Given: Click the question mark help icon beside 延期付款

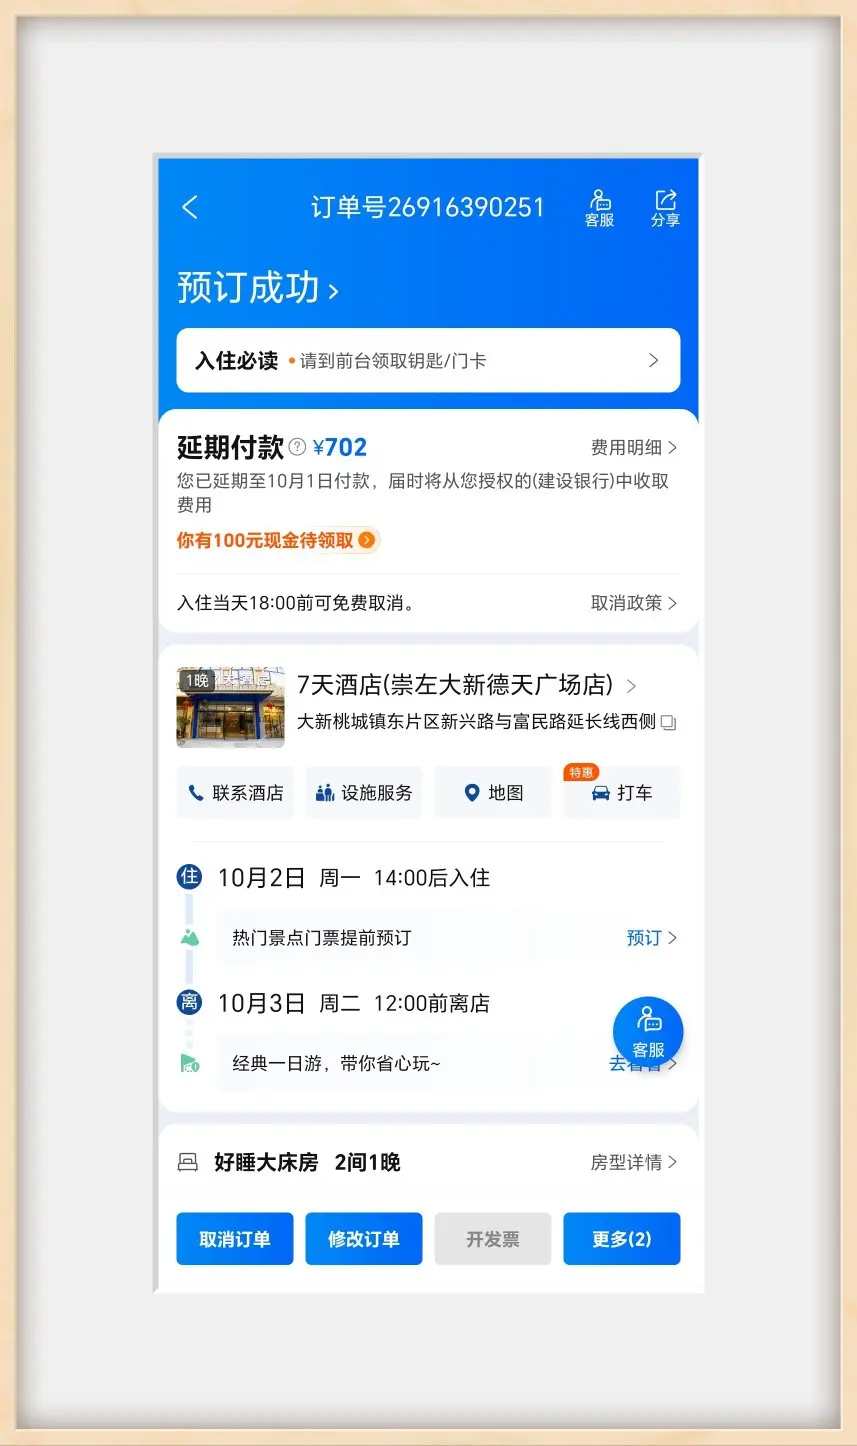Looking at the screenshot, I should 297,447.
